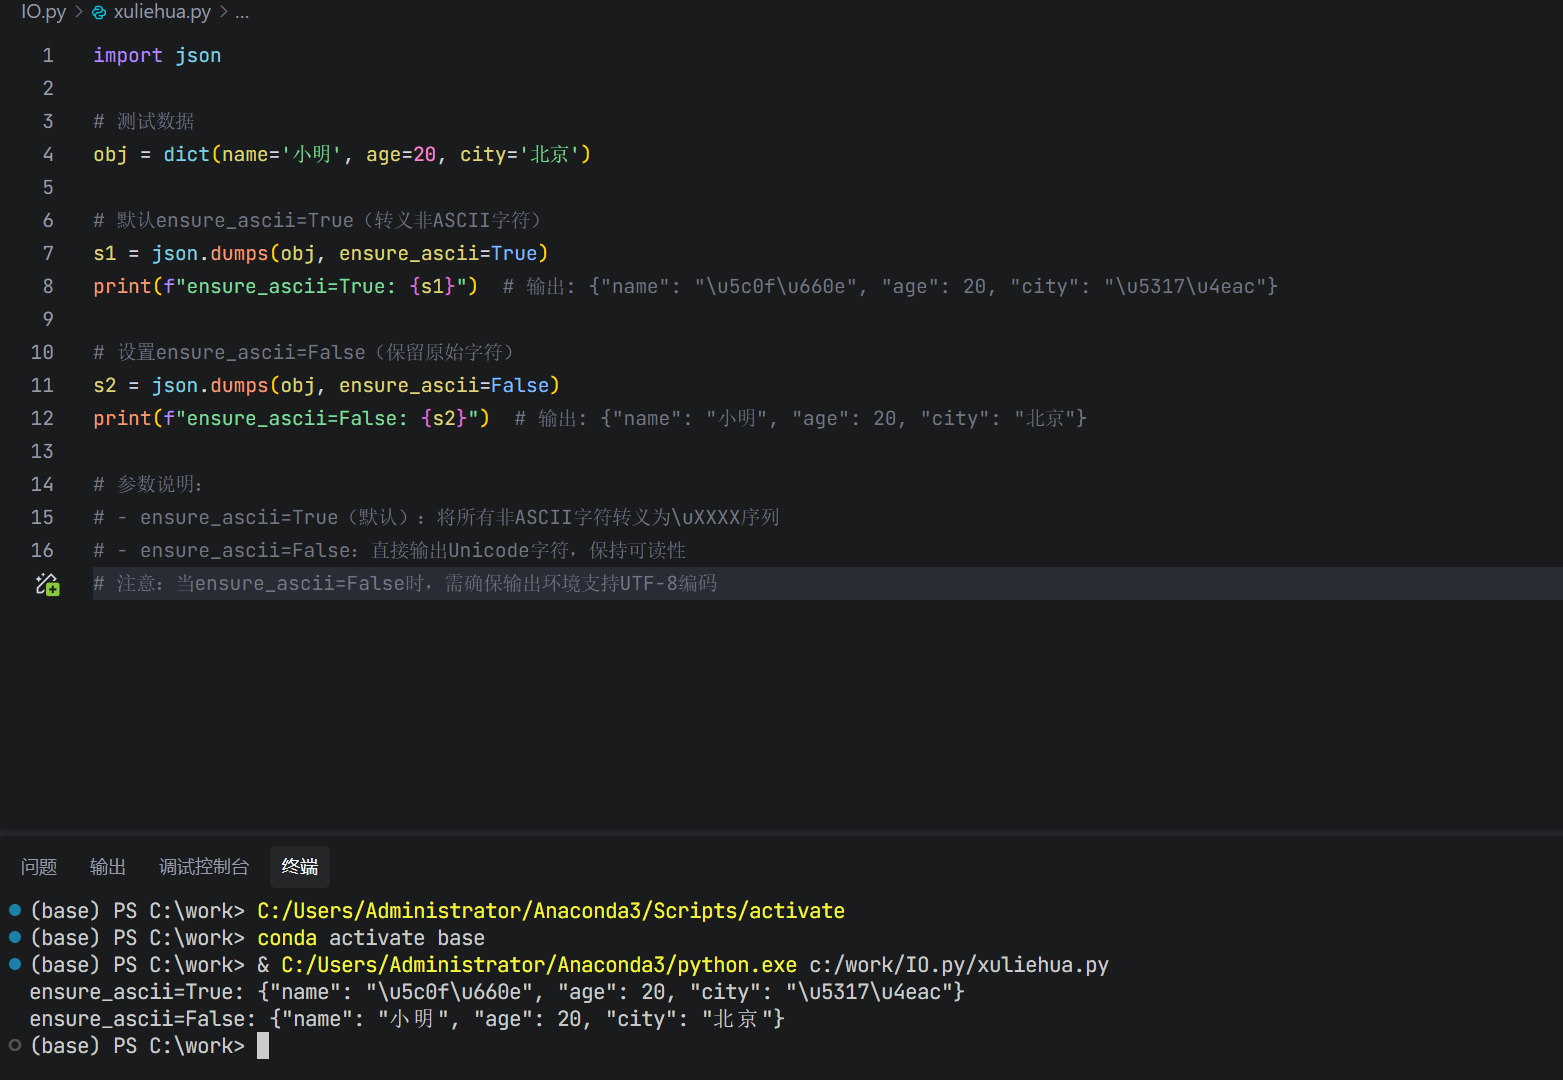The height and width of the screenshot is (1080, 1563).
Task: Click the blue marker beside the first terminal command
Action: point(15,910)
